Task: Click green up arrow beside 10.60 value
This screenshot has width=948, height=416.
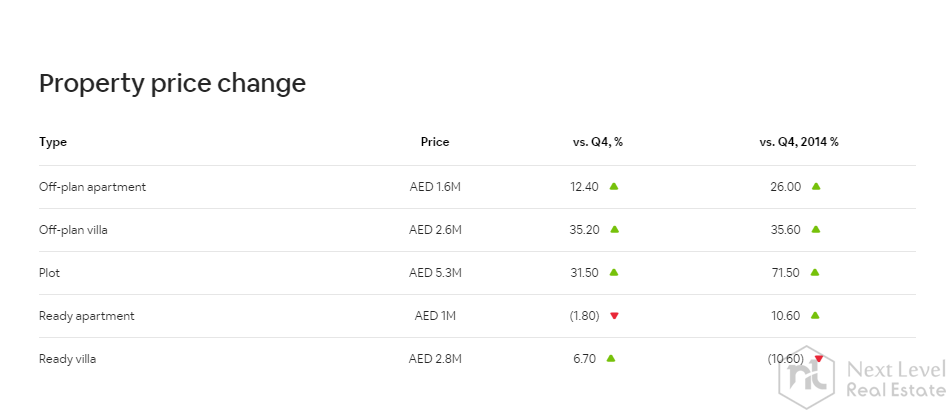Action: pyautogui.click(x=816, y=316)
